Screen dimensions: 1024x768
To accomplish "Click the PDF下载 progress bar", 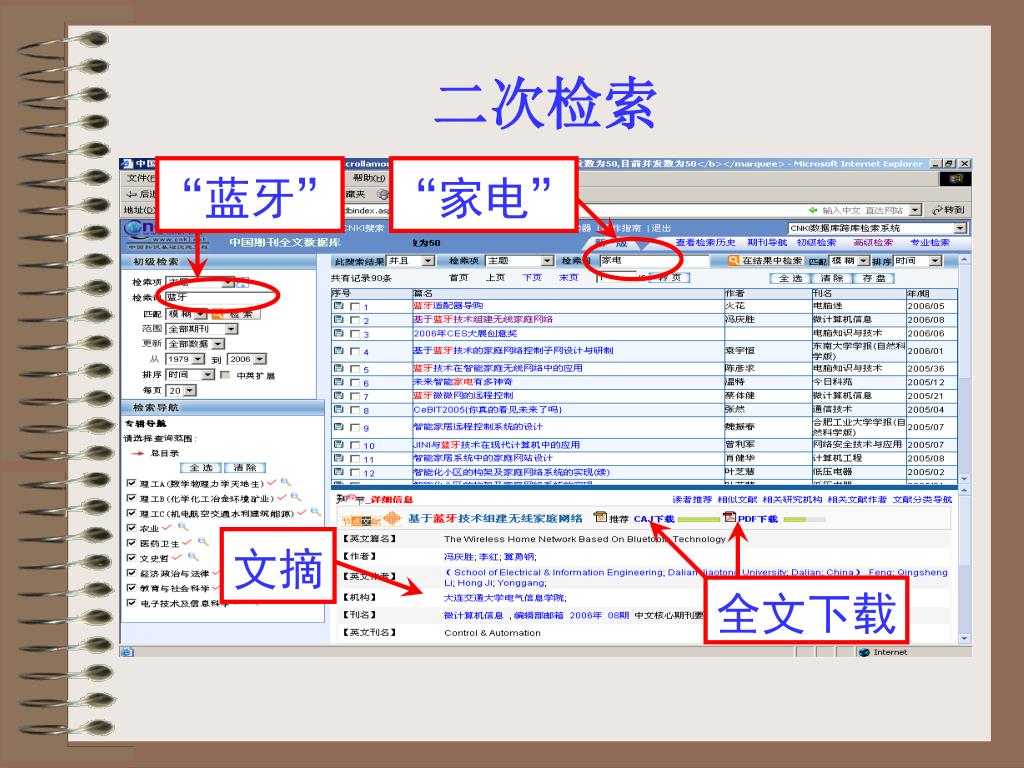I will [x=805, y=519].
